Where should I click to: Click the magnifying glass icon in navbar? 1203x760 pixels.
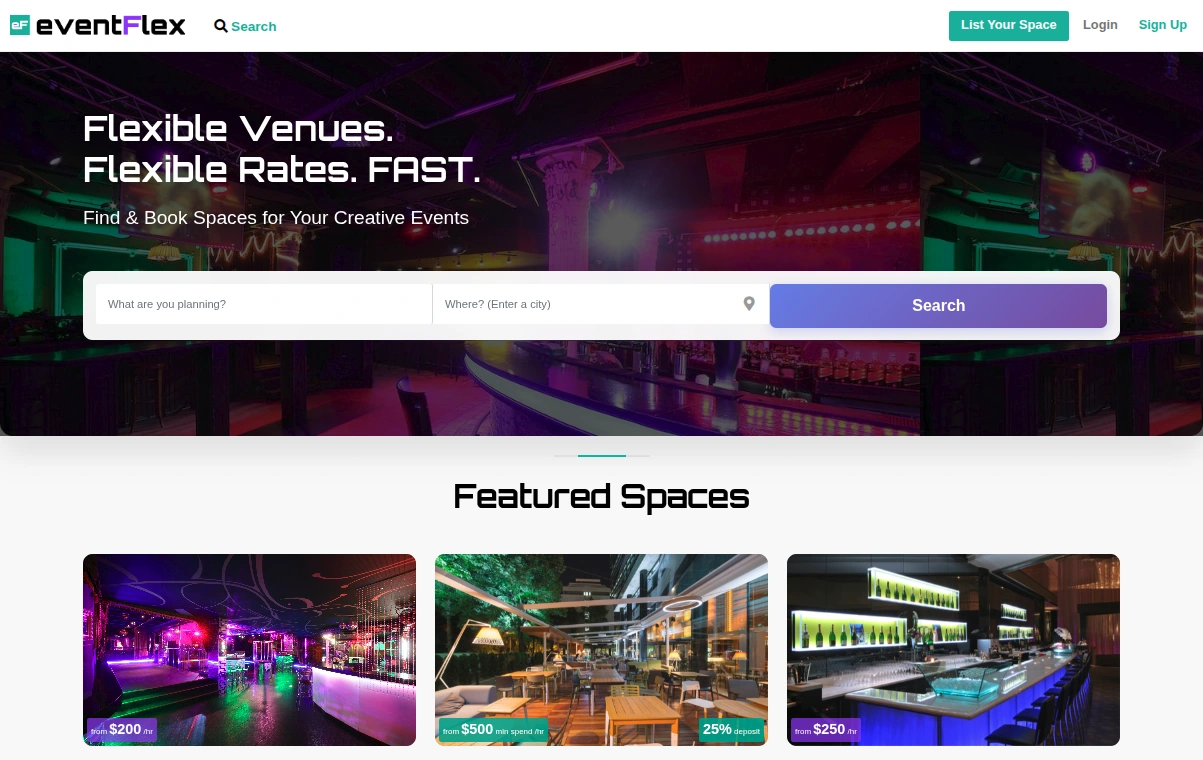(x=221, y=26)
